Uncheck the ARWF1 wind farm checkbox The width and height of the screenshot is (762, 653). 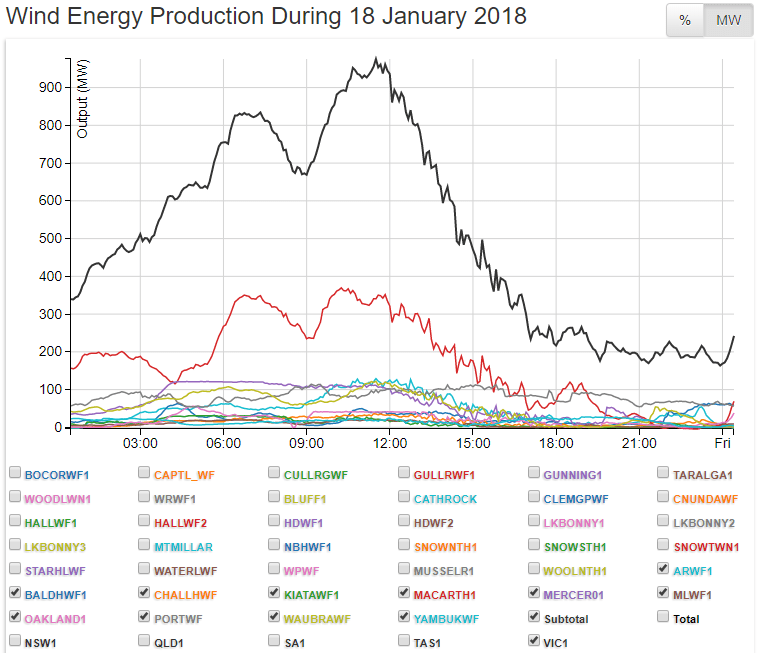click(x=665, y=569)
